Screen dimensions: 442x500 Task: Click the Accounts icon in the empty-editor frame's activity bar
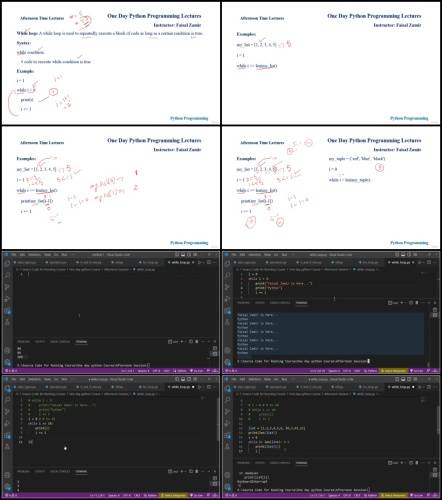7,350
